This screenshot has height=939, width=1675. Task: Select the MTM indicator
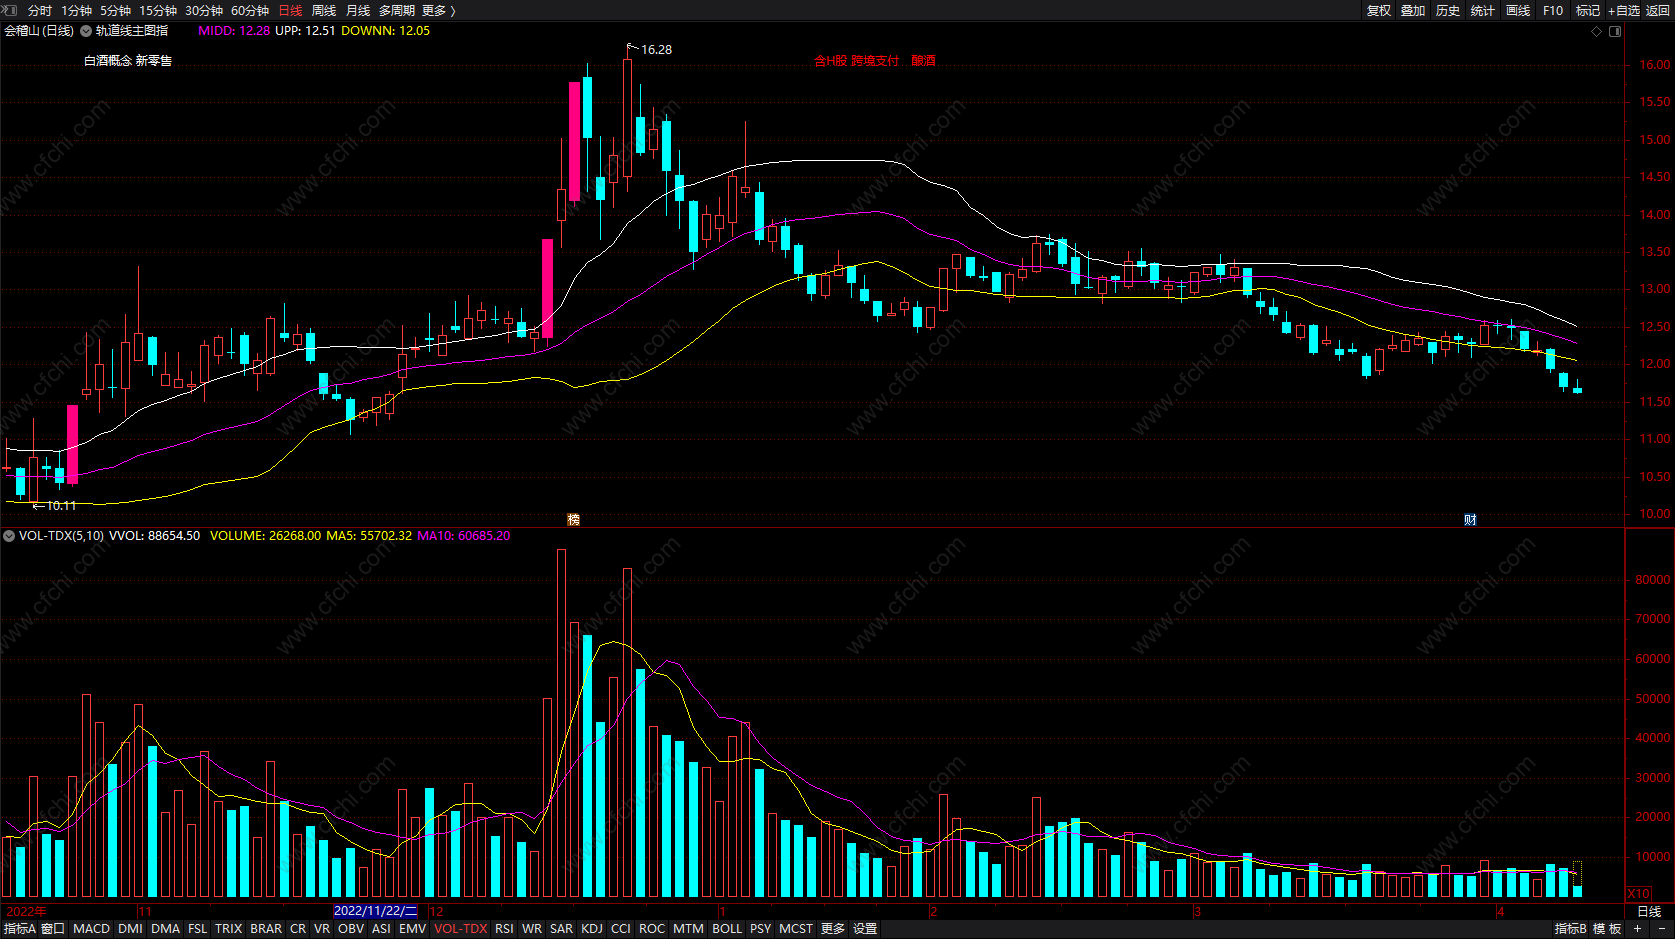[x=688, y=929]
